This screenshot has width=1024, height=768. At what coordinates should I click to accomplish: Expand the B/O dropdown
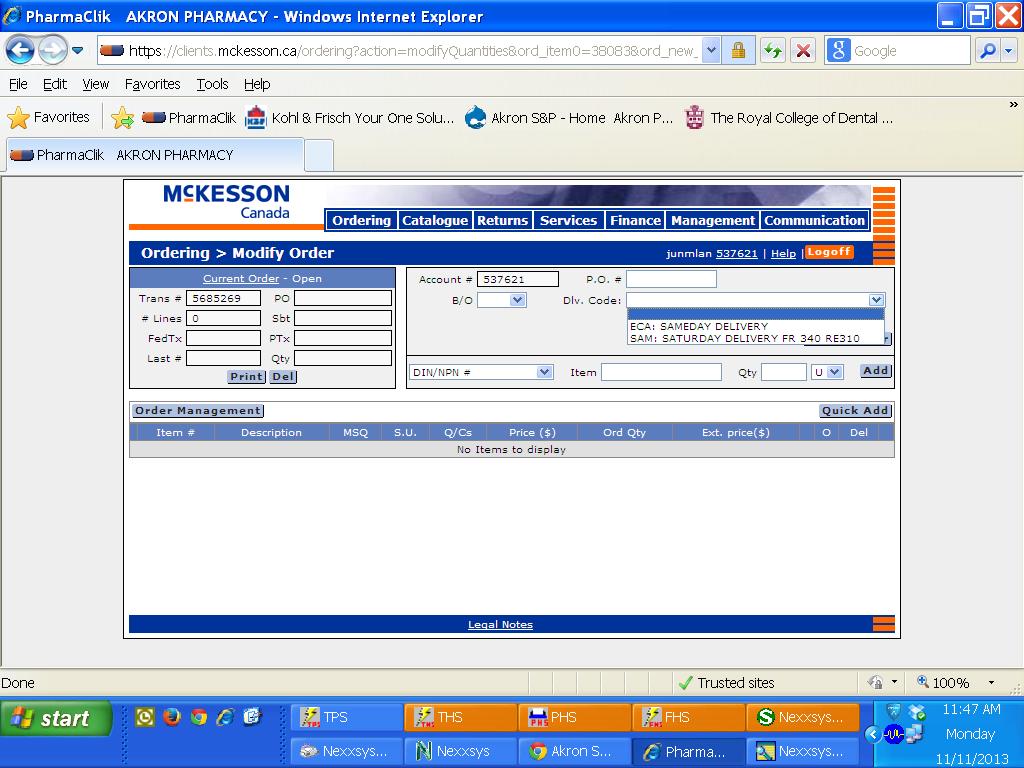(517, 300)
